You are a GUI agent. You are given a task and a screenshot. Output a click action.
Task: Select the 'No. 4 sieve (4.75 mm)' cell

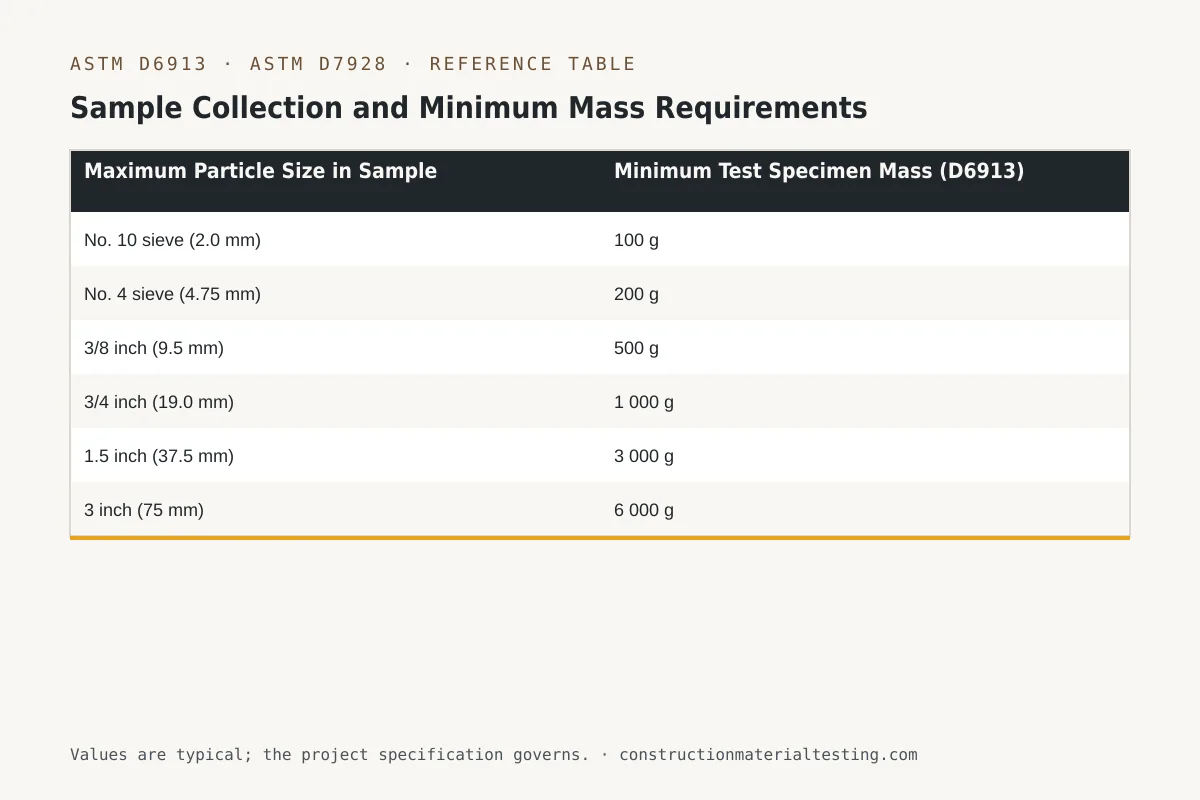[335, 294]
